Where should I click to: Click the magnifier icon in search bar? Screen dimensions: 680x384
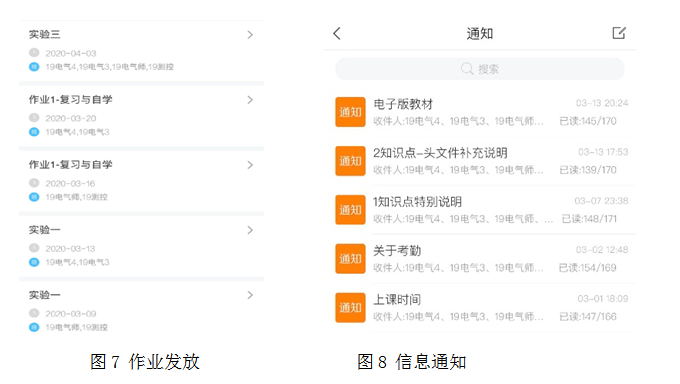[x=467, y=69]
